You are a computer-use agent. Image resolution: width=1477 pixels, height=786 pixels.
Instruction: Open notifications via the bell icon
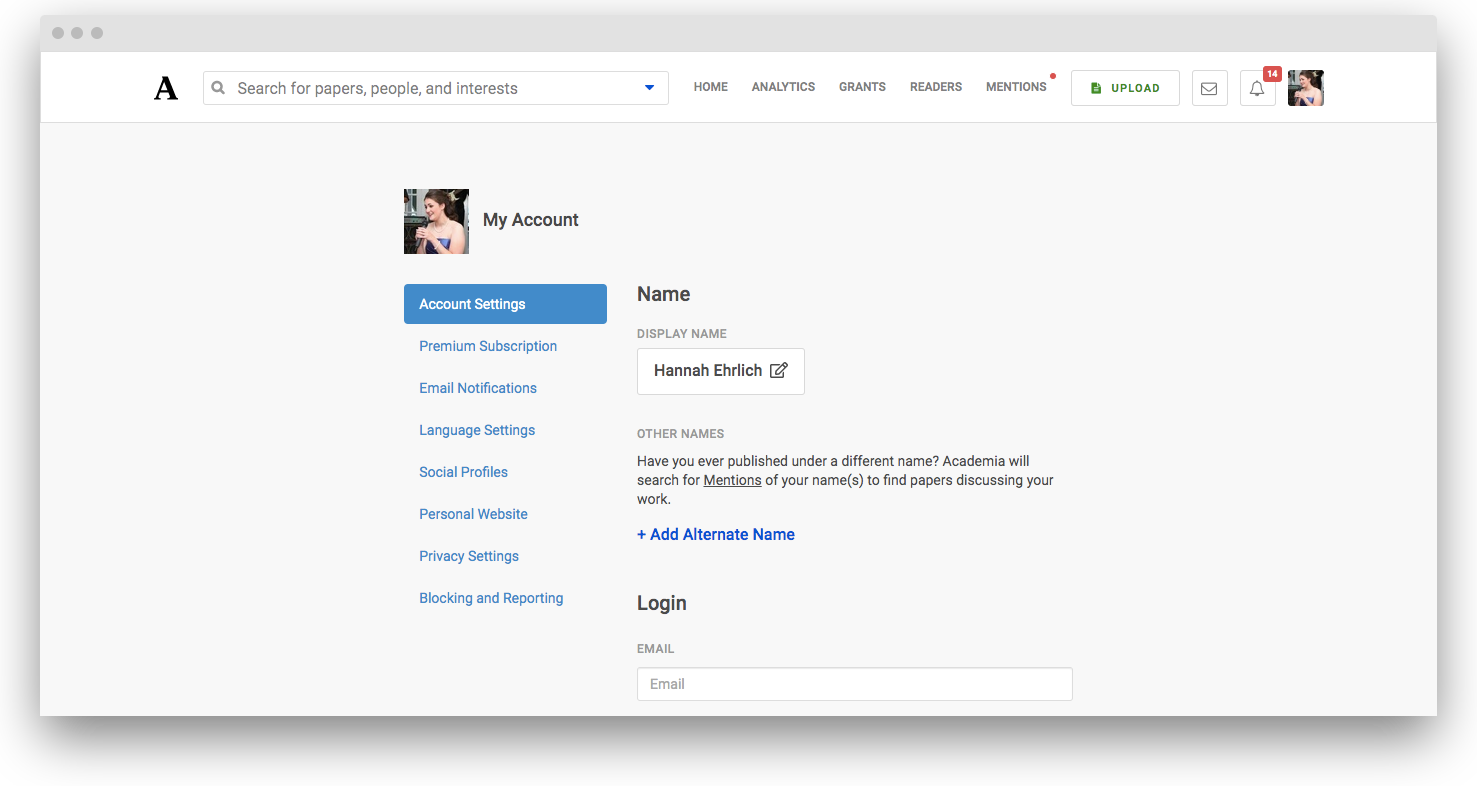[x=1257, y=89]
